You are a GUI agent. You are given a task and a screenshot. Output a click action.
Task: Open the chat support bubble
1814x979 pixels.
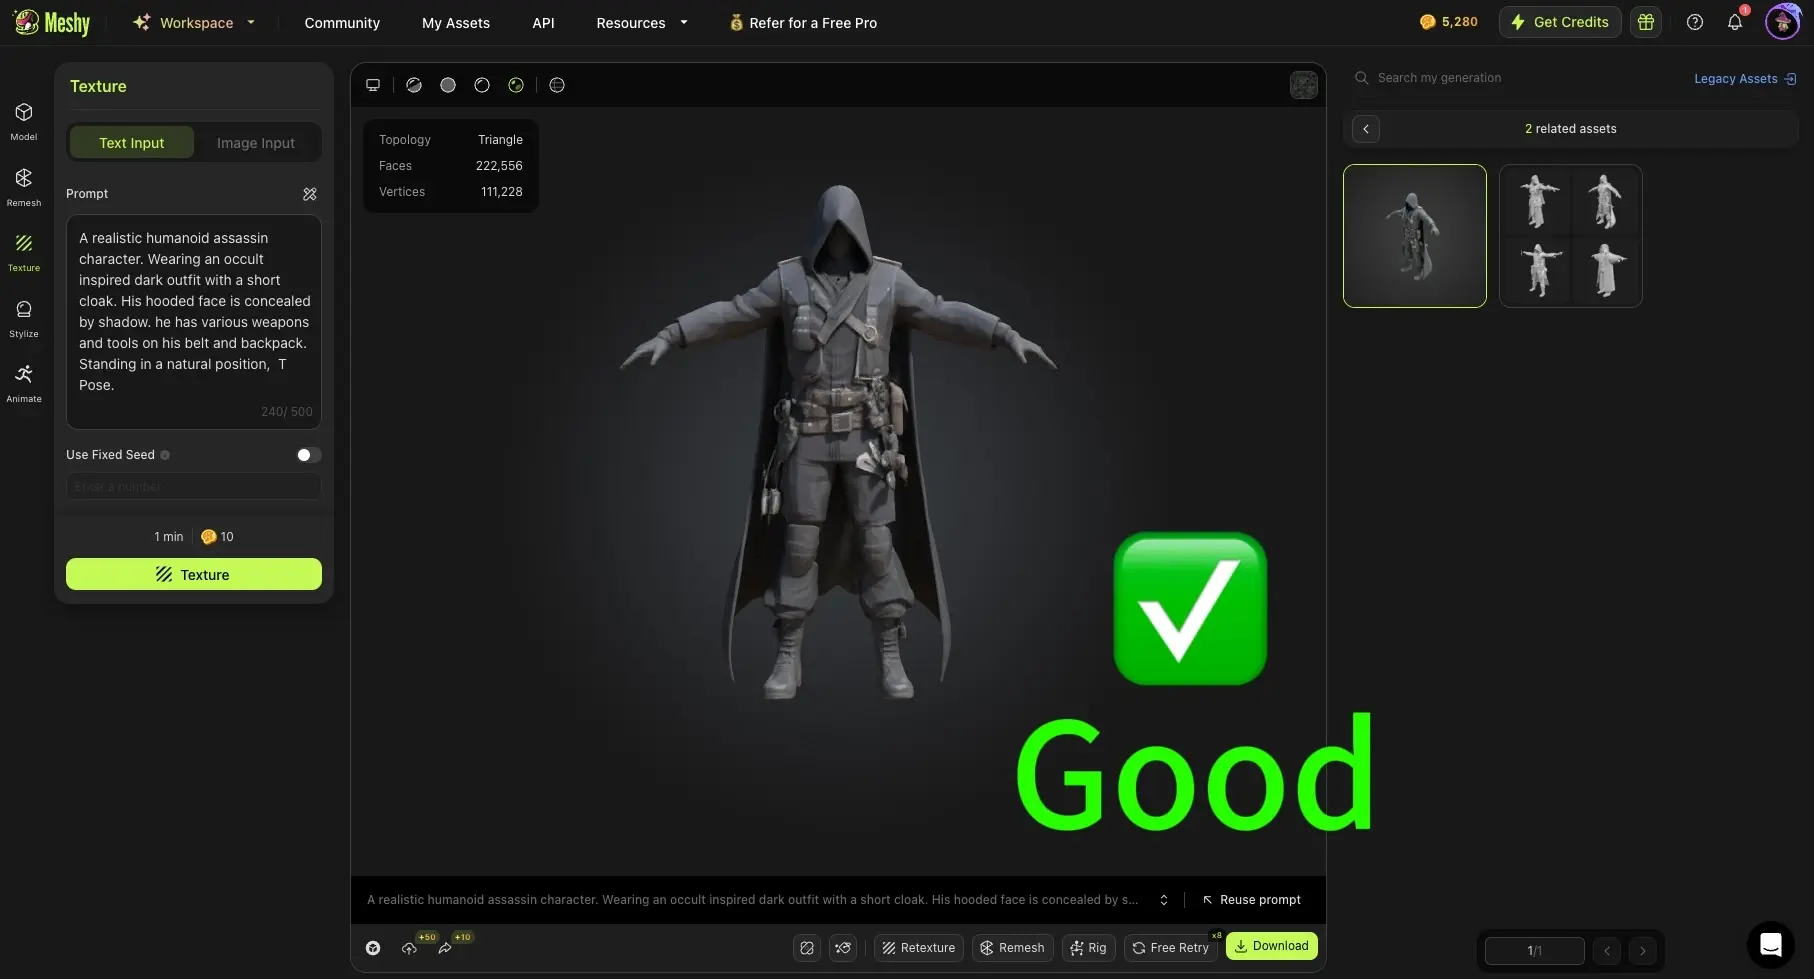(x=1770, y=945)
